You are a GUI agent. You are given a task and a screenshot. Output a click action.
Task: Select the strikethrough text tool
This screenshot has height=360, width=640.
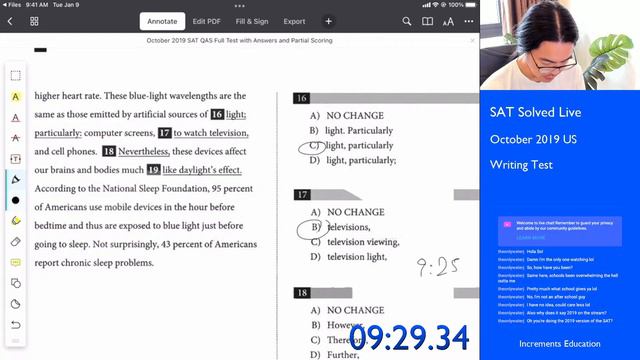point(16,138)
